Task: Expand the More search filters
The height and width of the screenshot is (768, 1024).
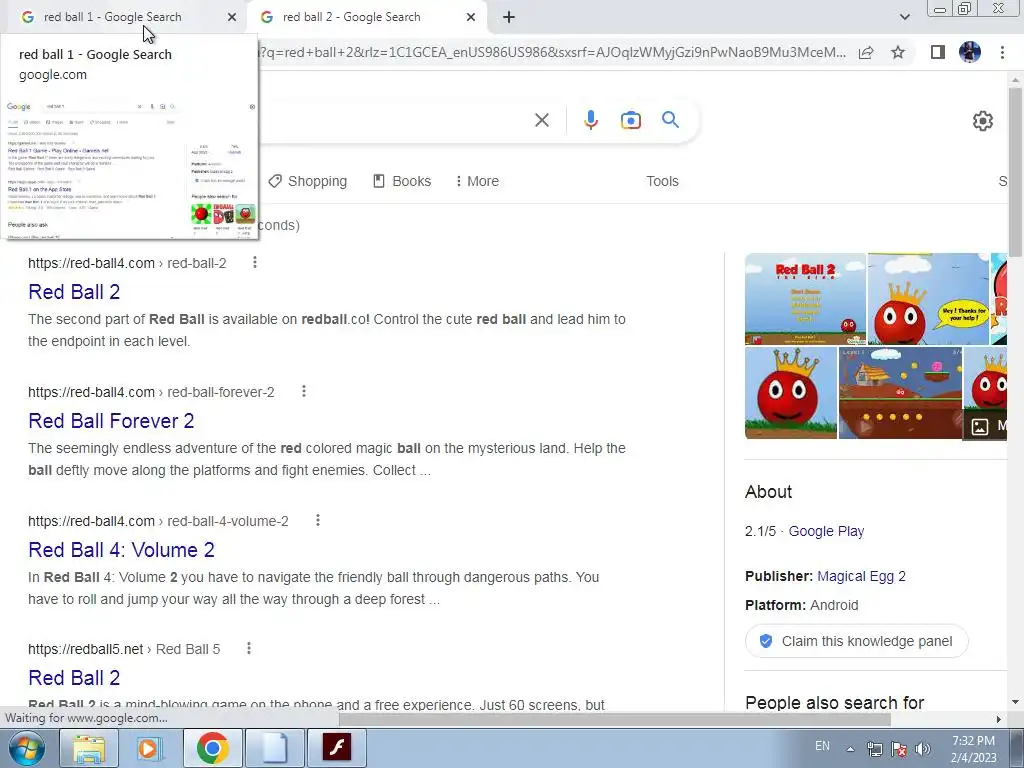Action: pyautogui.click(x=477, y=181)
